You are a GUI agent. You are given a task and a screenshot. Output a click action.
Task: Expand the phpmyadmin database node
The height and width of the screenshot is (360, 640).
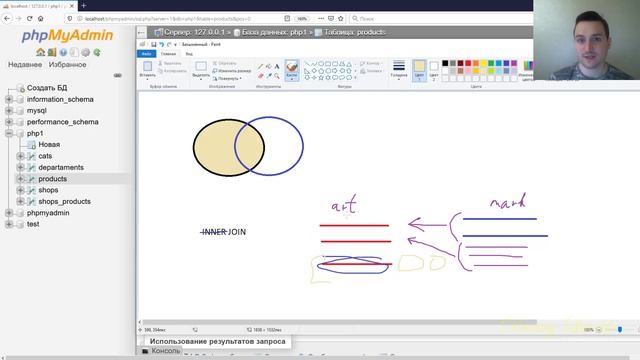coord(9,213)
